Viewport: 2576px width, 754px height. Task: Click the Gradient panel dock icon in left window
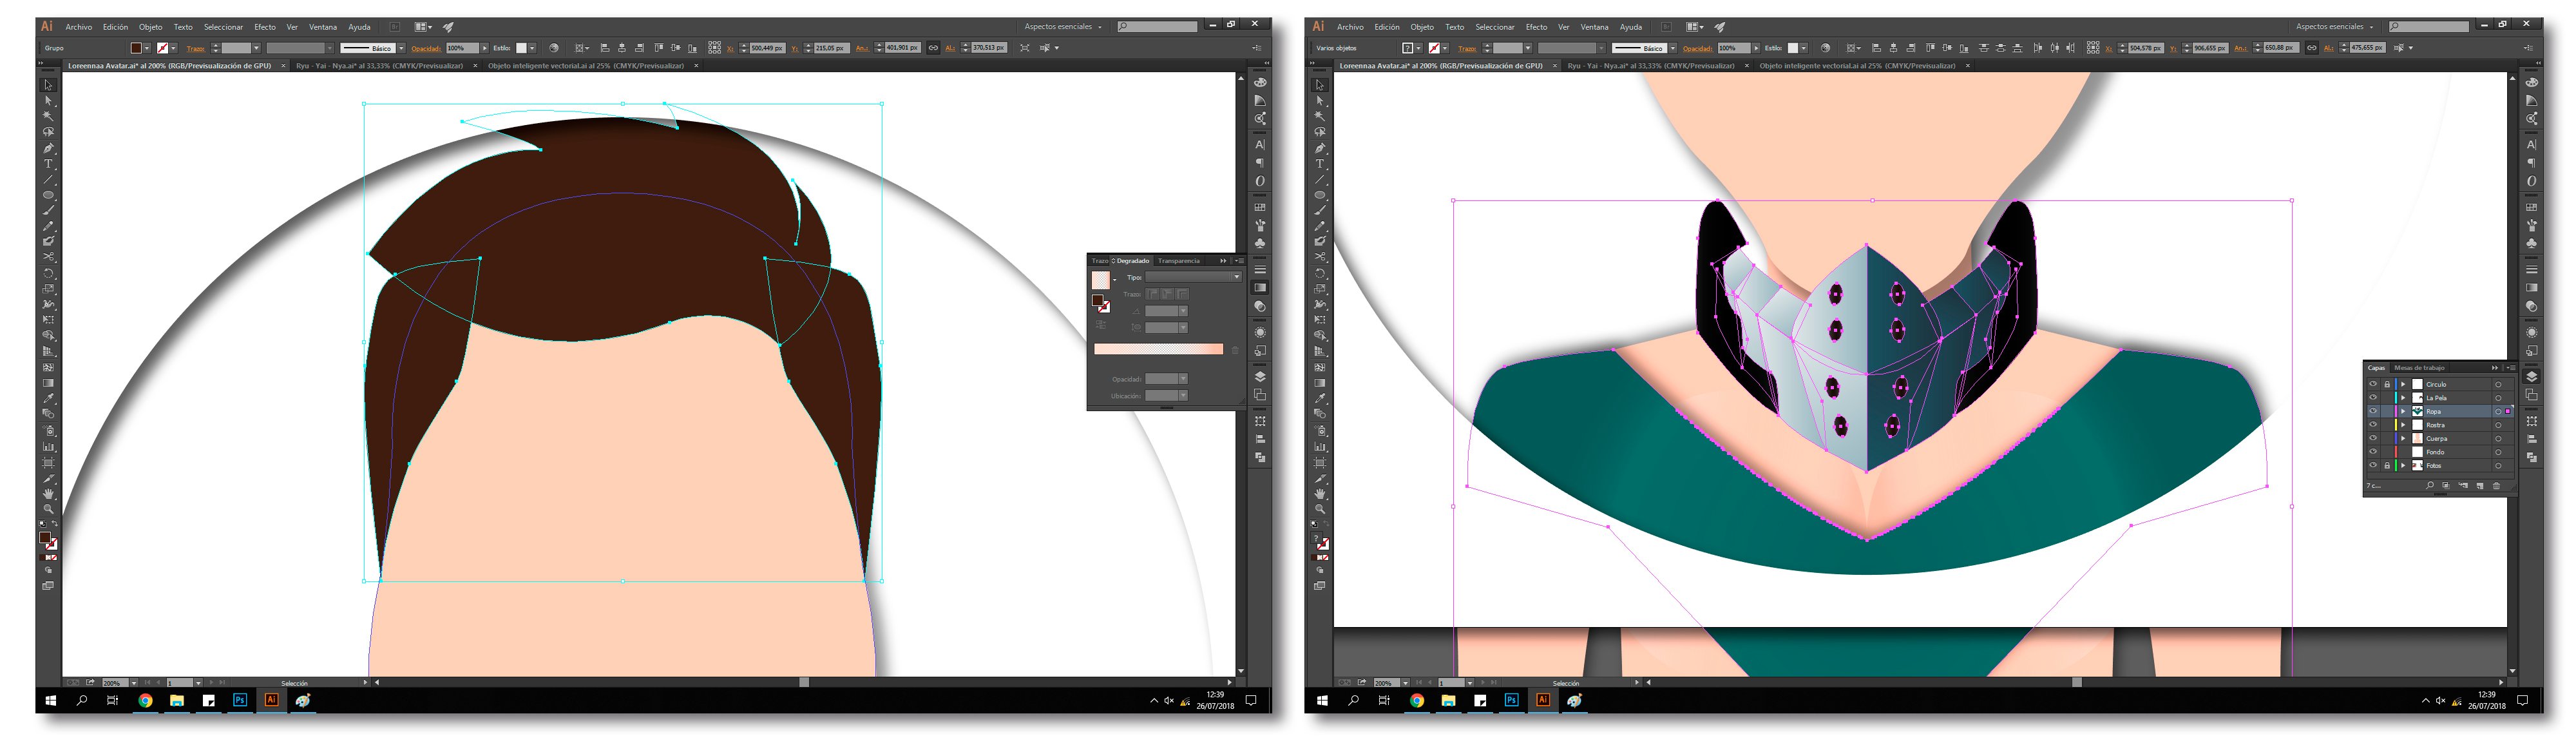point(1260,288)
